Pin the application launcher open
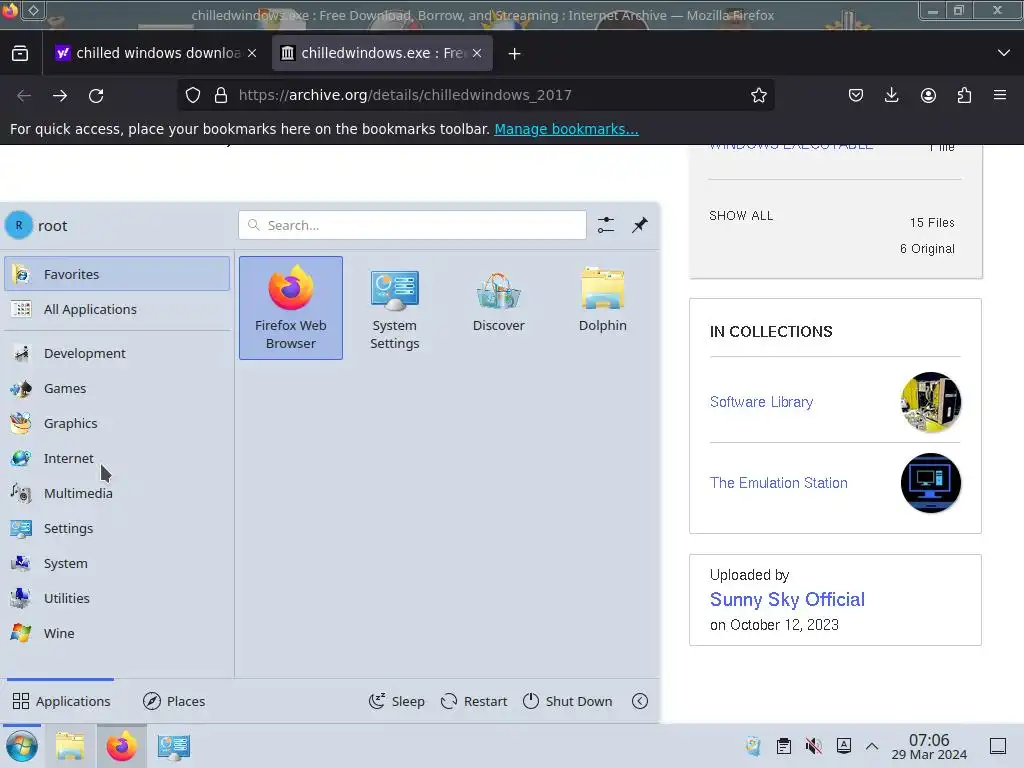This screenshot has height=768, width=1024. [x=640, y=225]
